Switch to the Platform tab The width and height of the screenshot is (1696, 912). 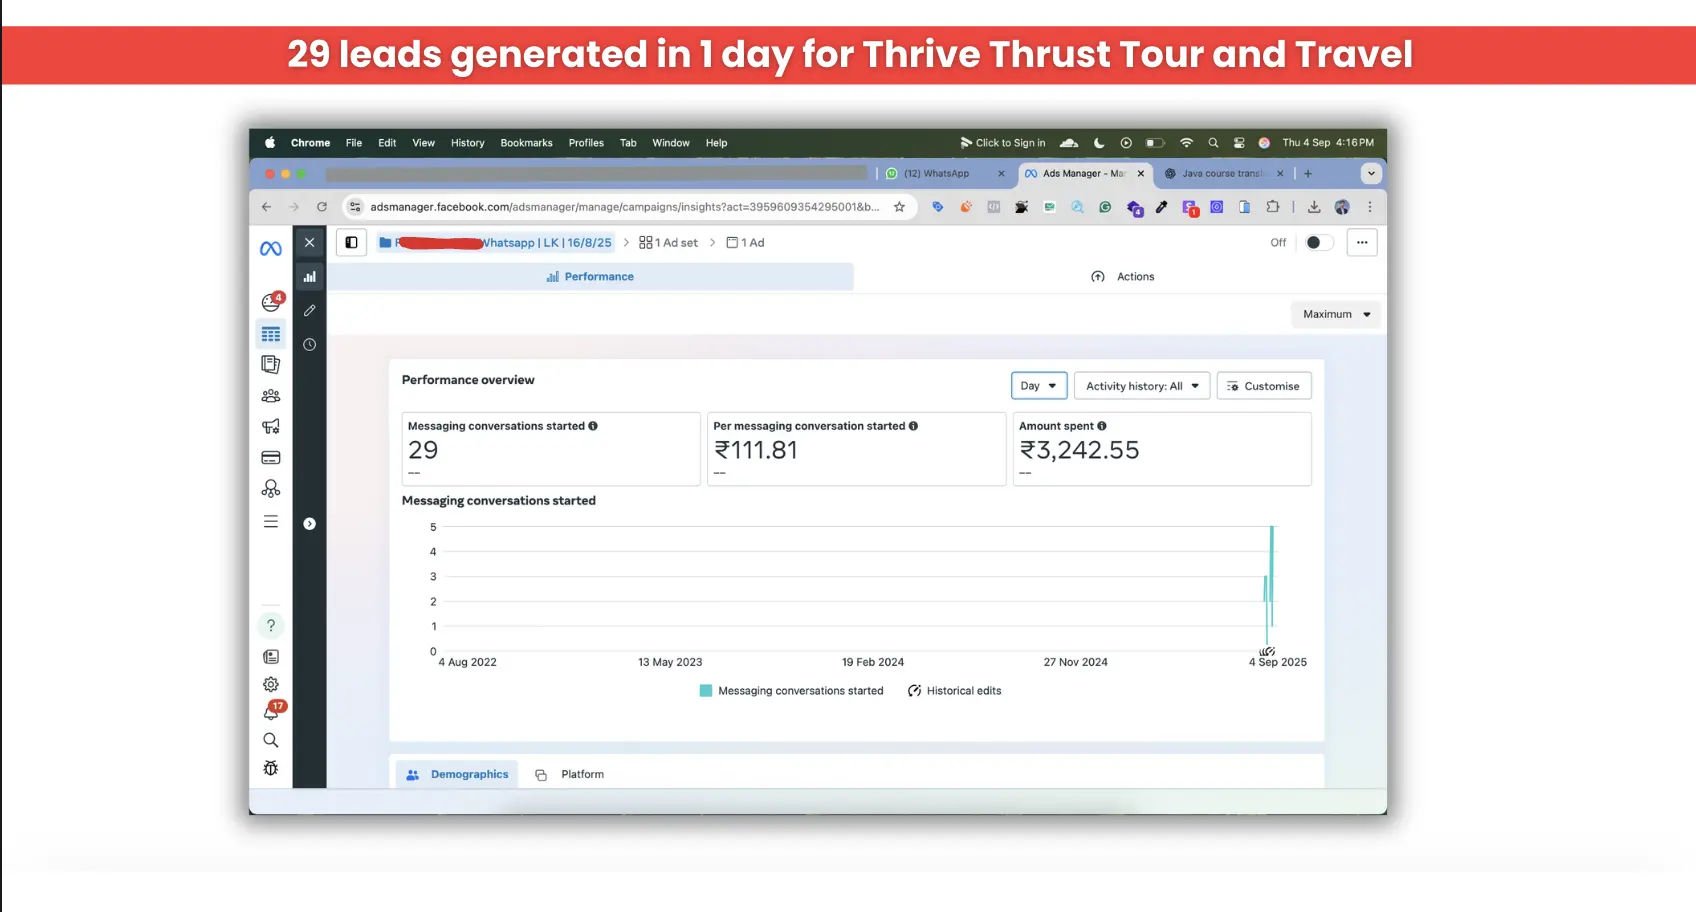(x=570, y=774)
